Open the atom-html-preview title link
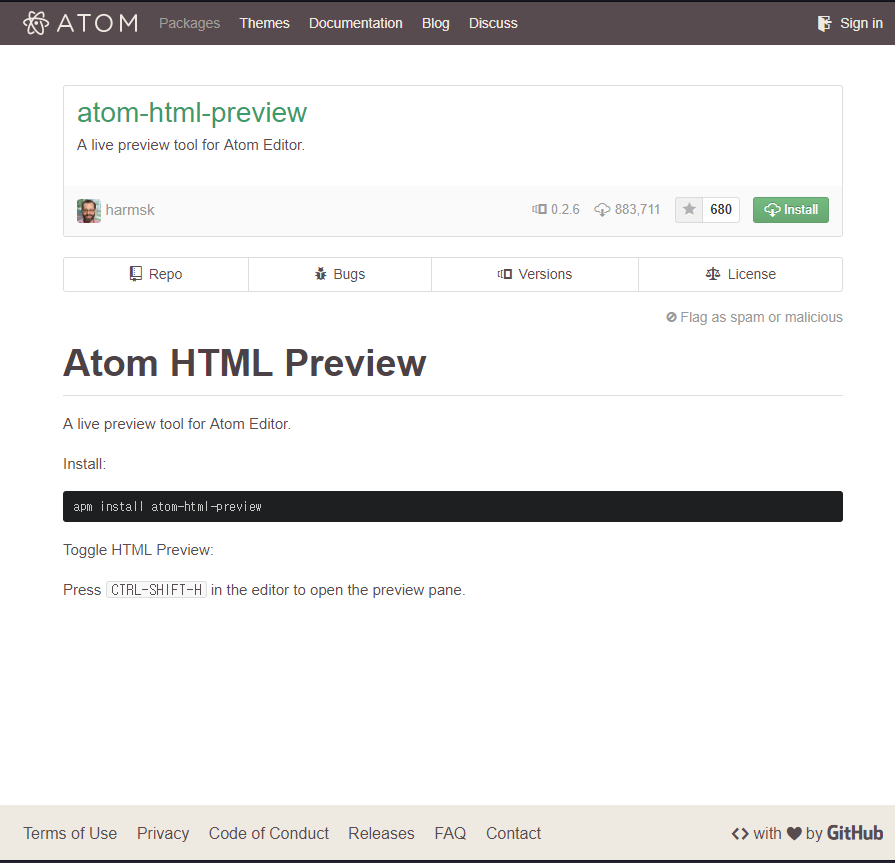Viewport: 895px width, 863px height. coord(192,112)
